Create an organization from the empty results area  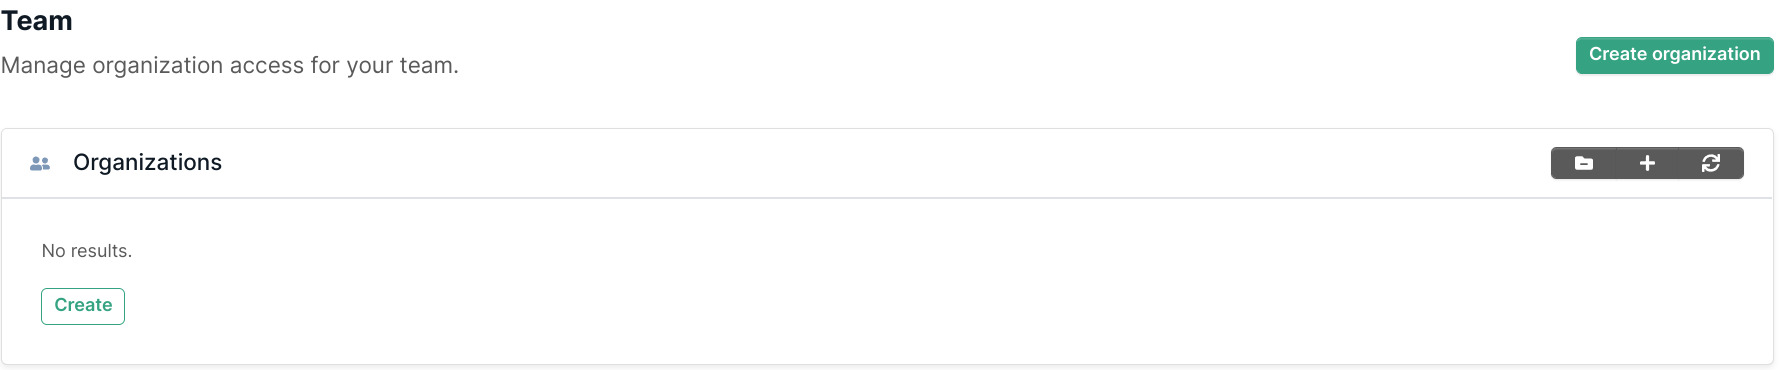click(x=83, y=306)
